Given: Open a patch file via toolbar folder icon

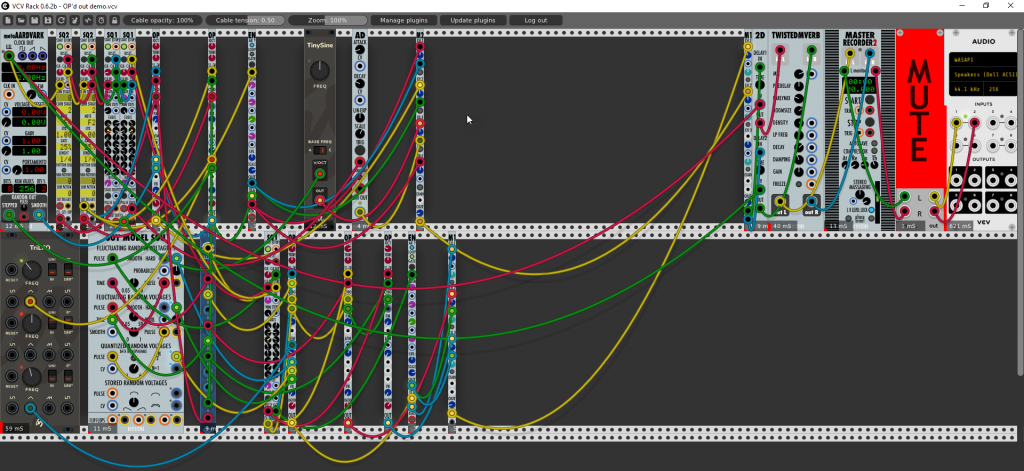Looking at the screenshot, I should (22, 20).
